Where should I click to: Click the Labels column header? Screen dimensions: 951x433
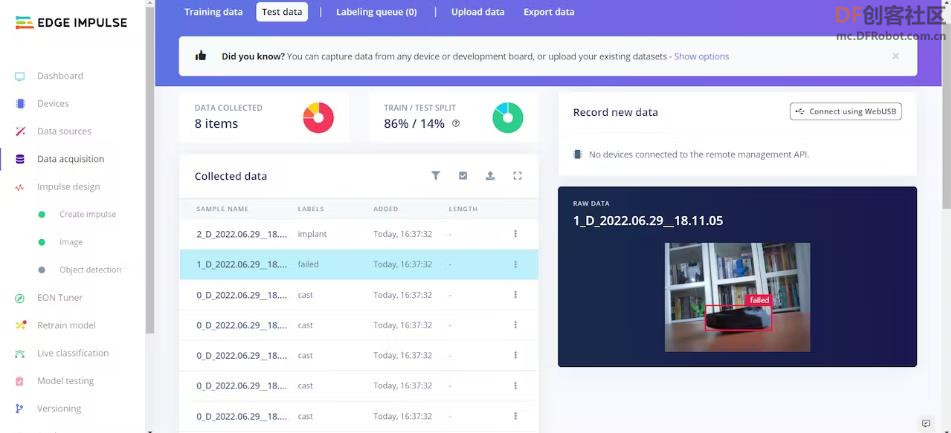pos(311,209)
